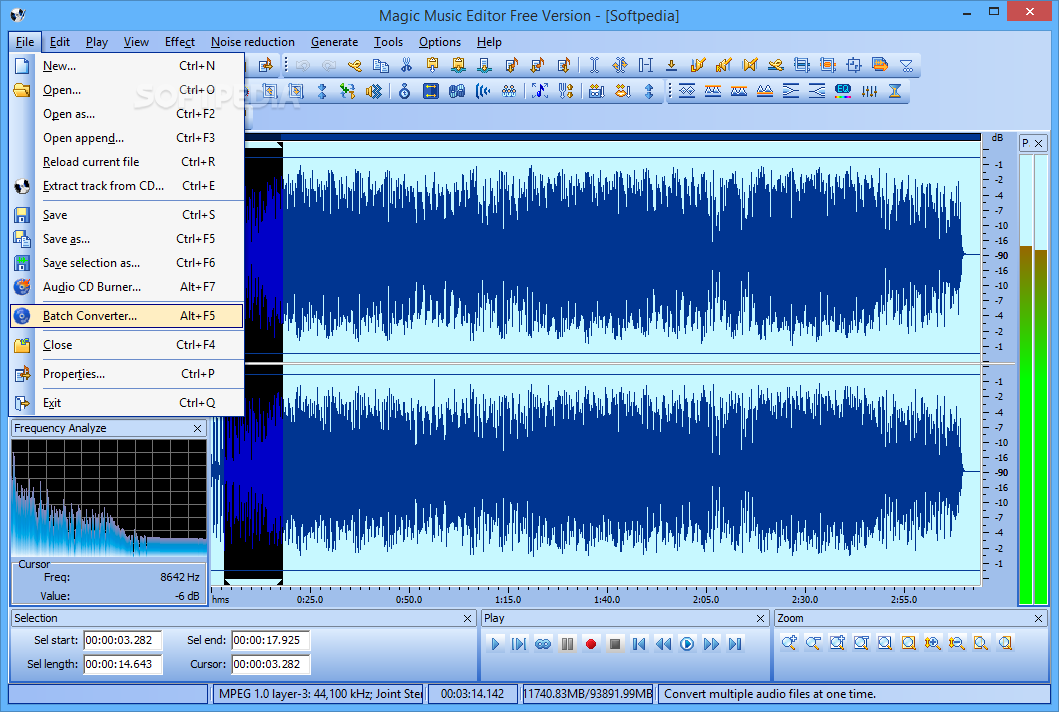The width and height of the screenshot is (1059, 712).
Task: Fast forward with the double right arrow button
Action: [711, 644]
